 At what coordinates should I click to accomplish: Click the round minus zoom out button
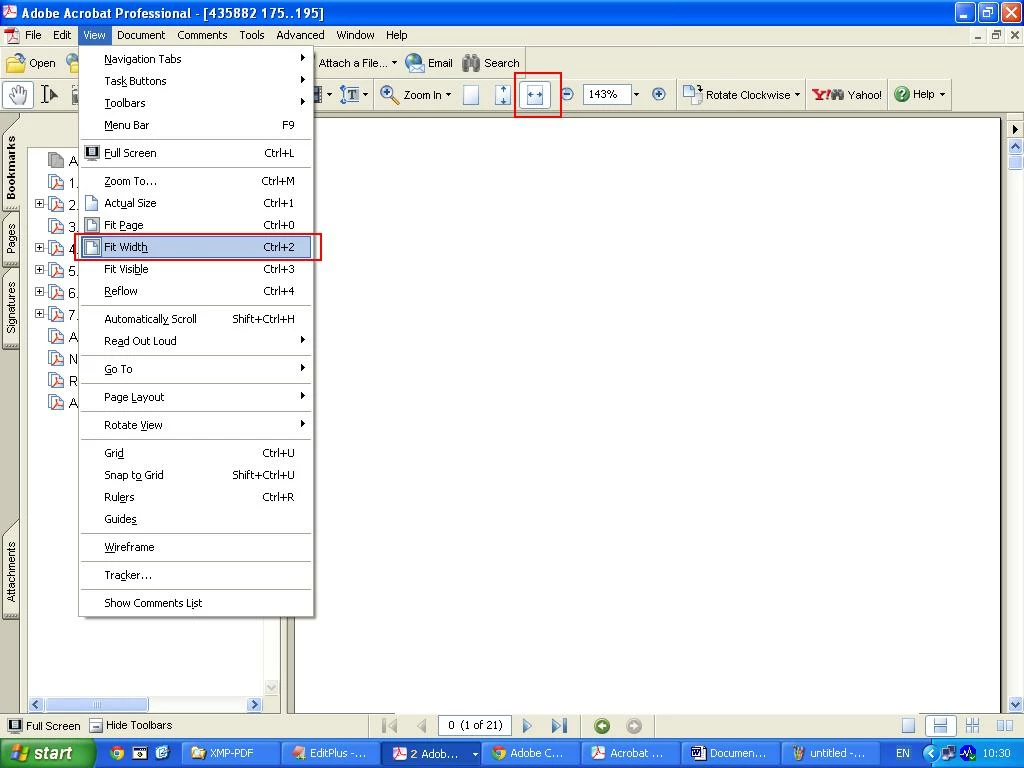coord(568,95)
